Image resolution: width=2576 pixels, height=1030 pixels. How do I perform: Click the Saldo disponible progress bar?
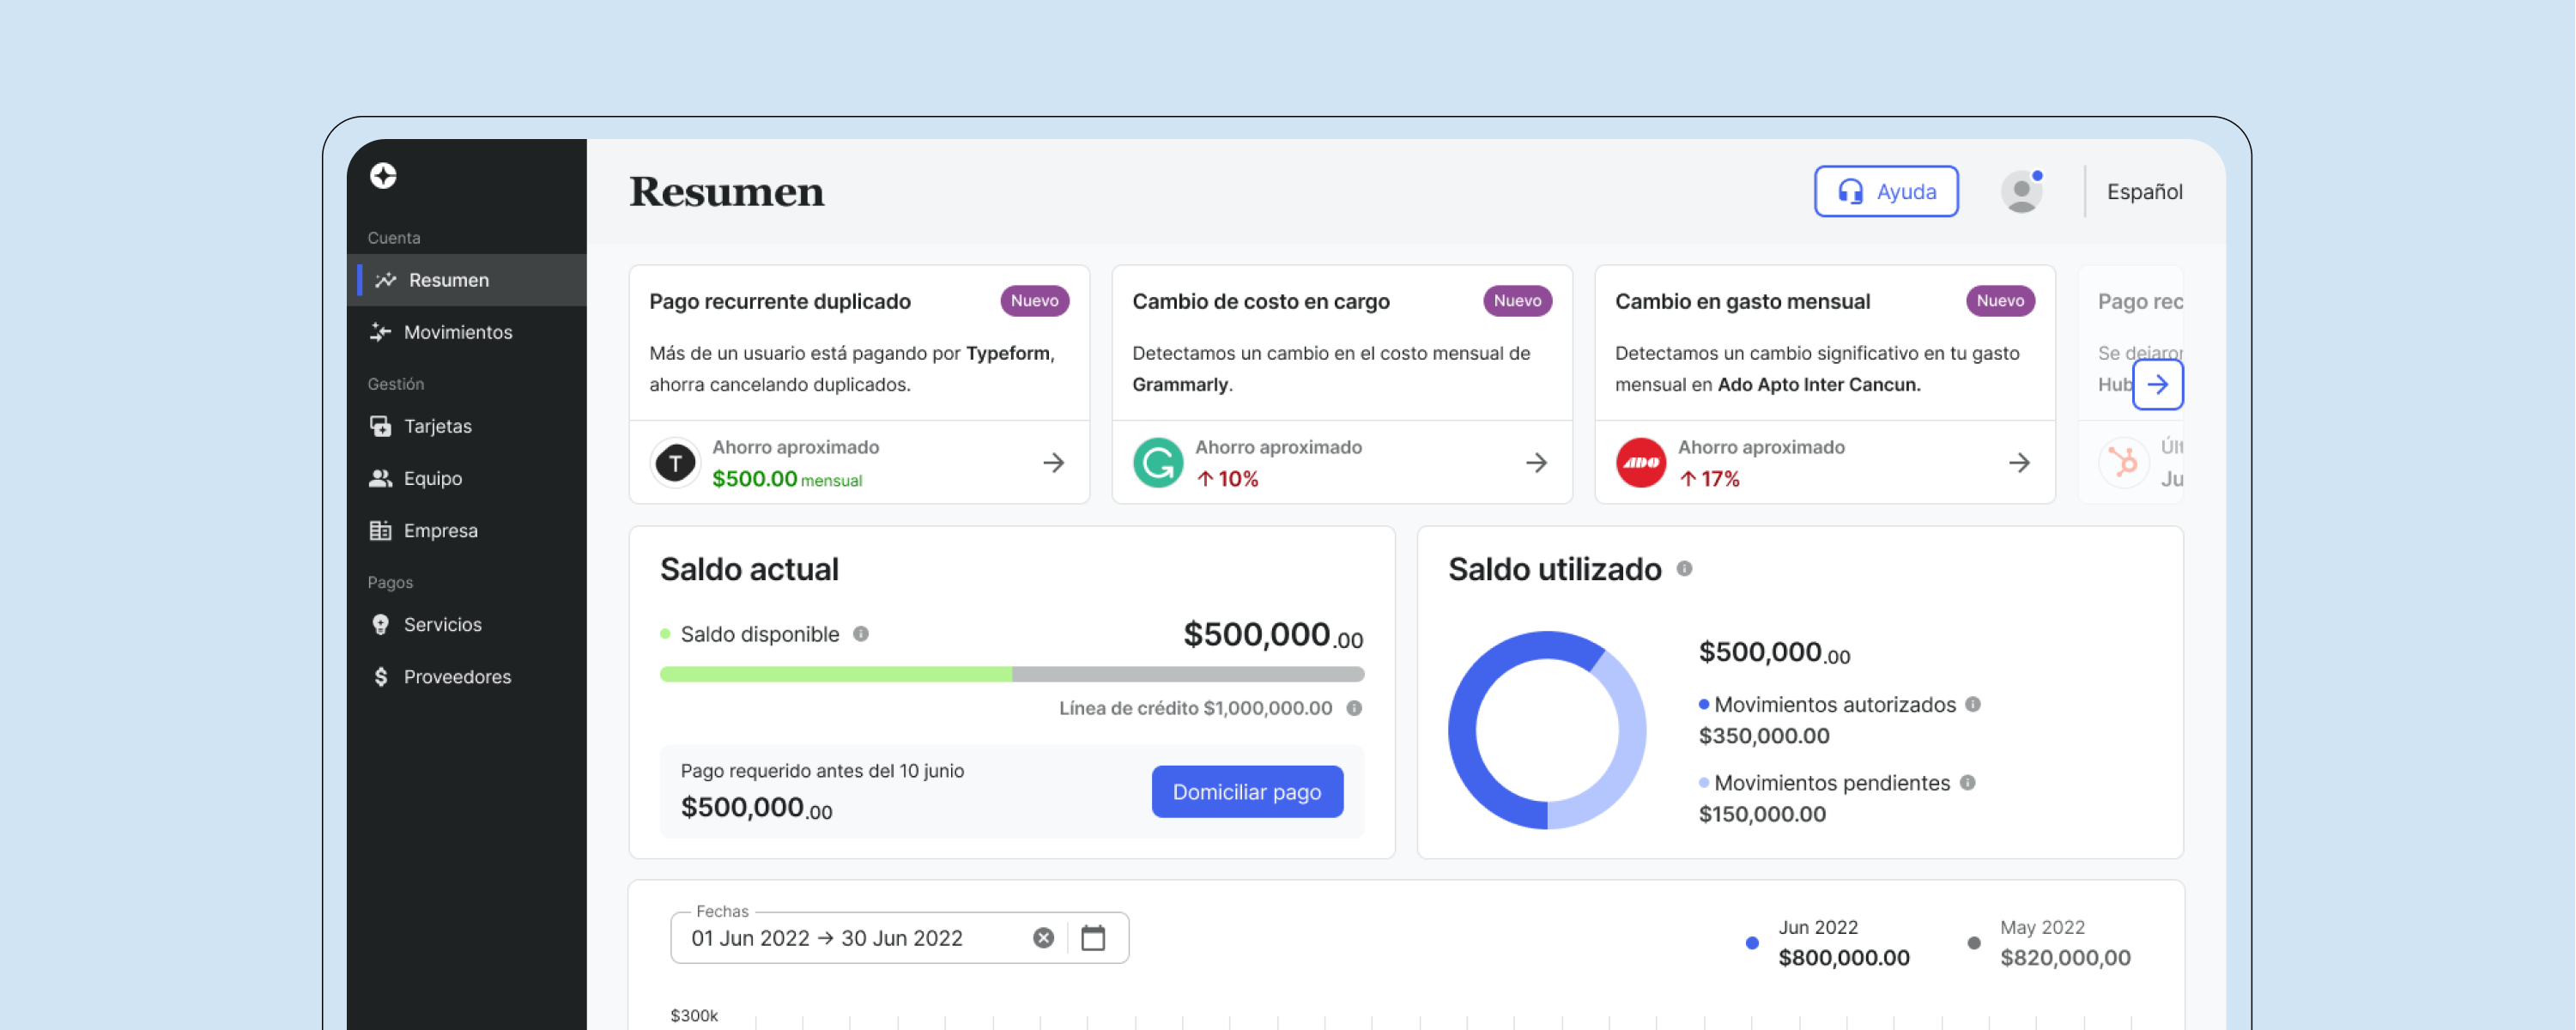coord(1011,673)
